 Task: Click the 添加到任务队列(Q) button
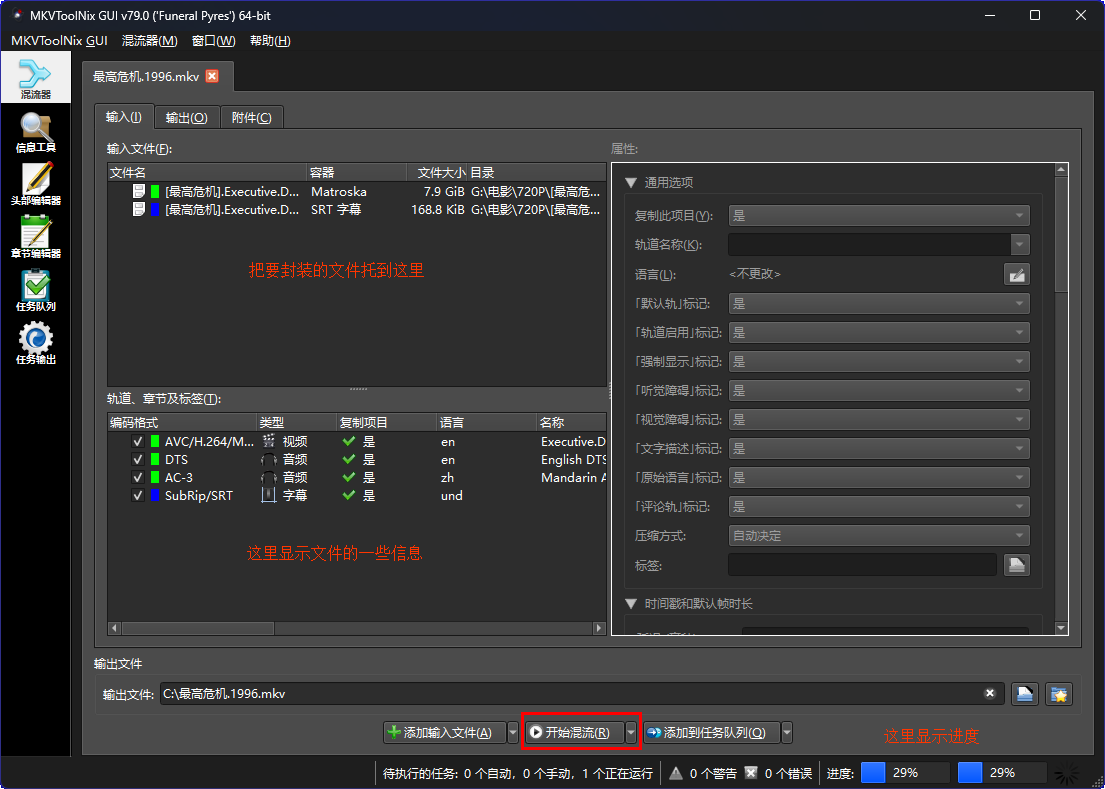tap(712, 733)
